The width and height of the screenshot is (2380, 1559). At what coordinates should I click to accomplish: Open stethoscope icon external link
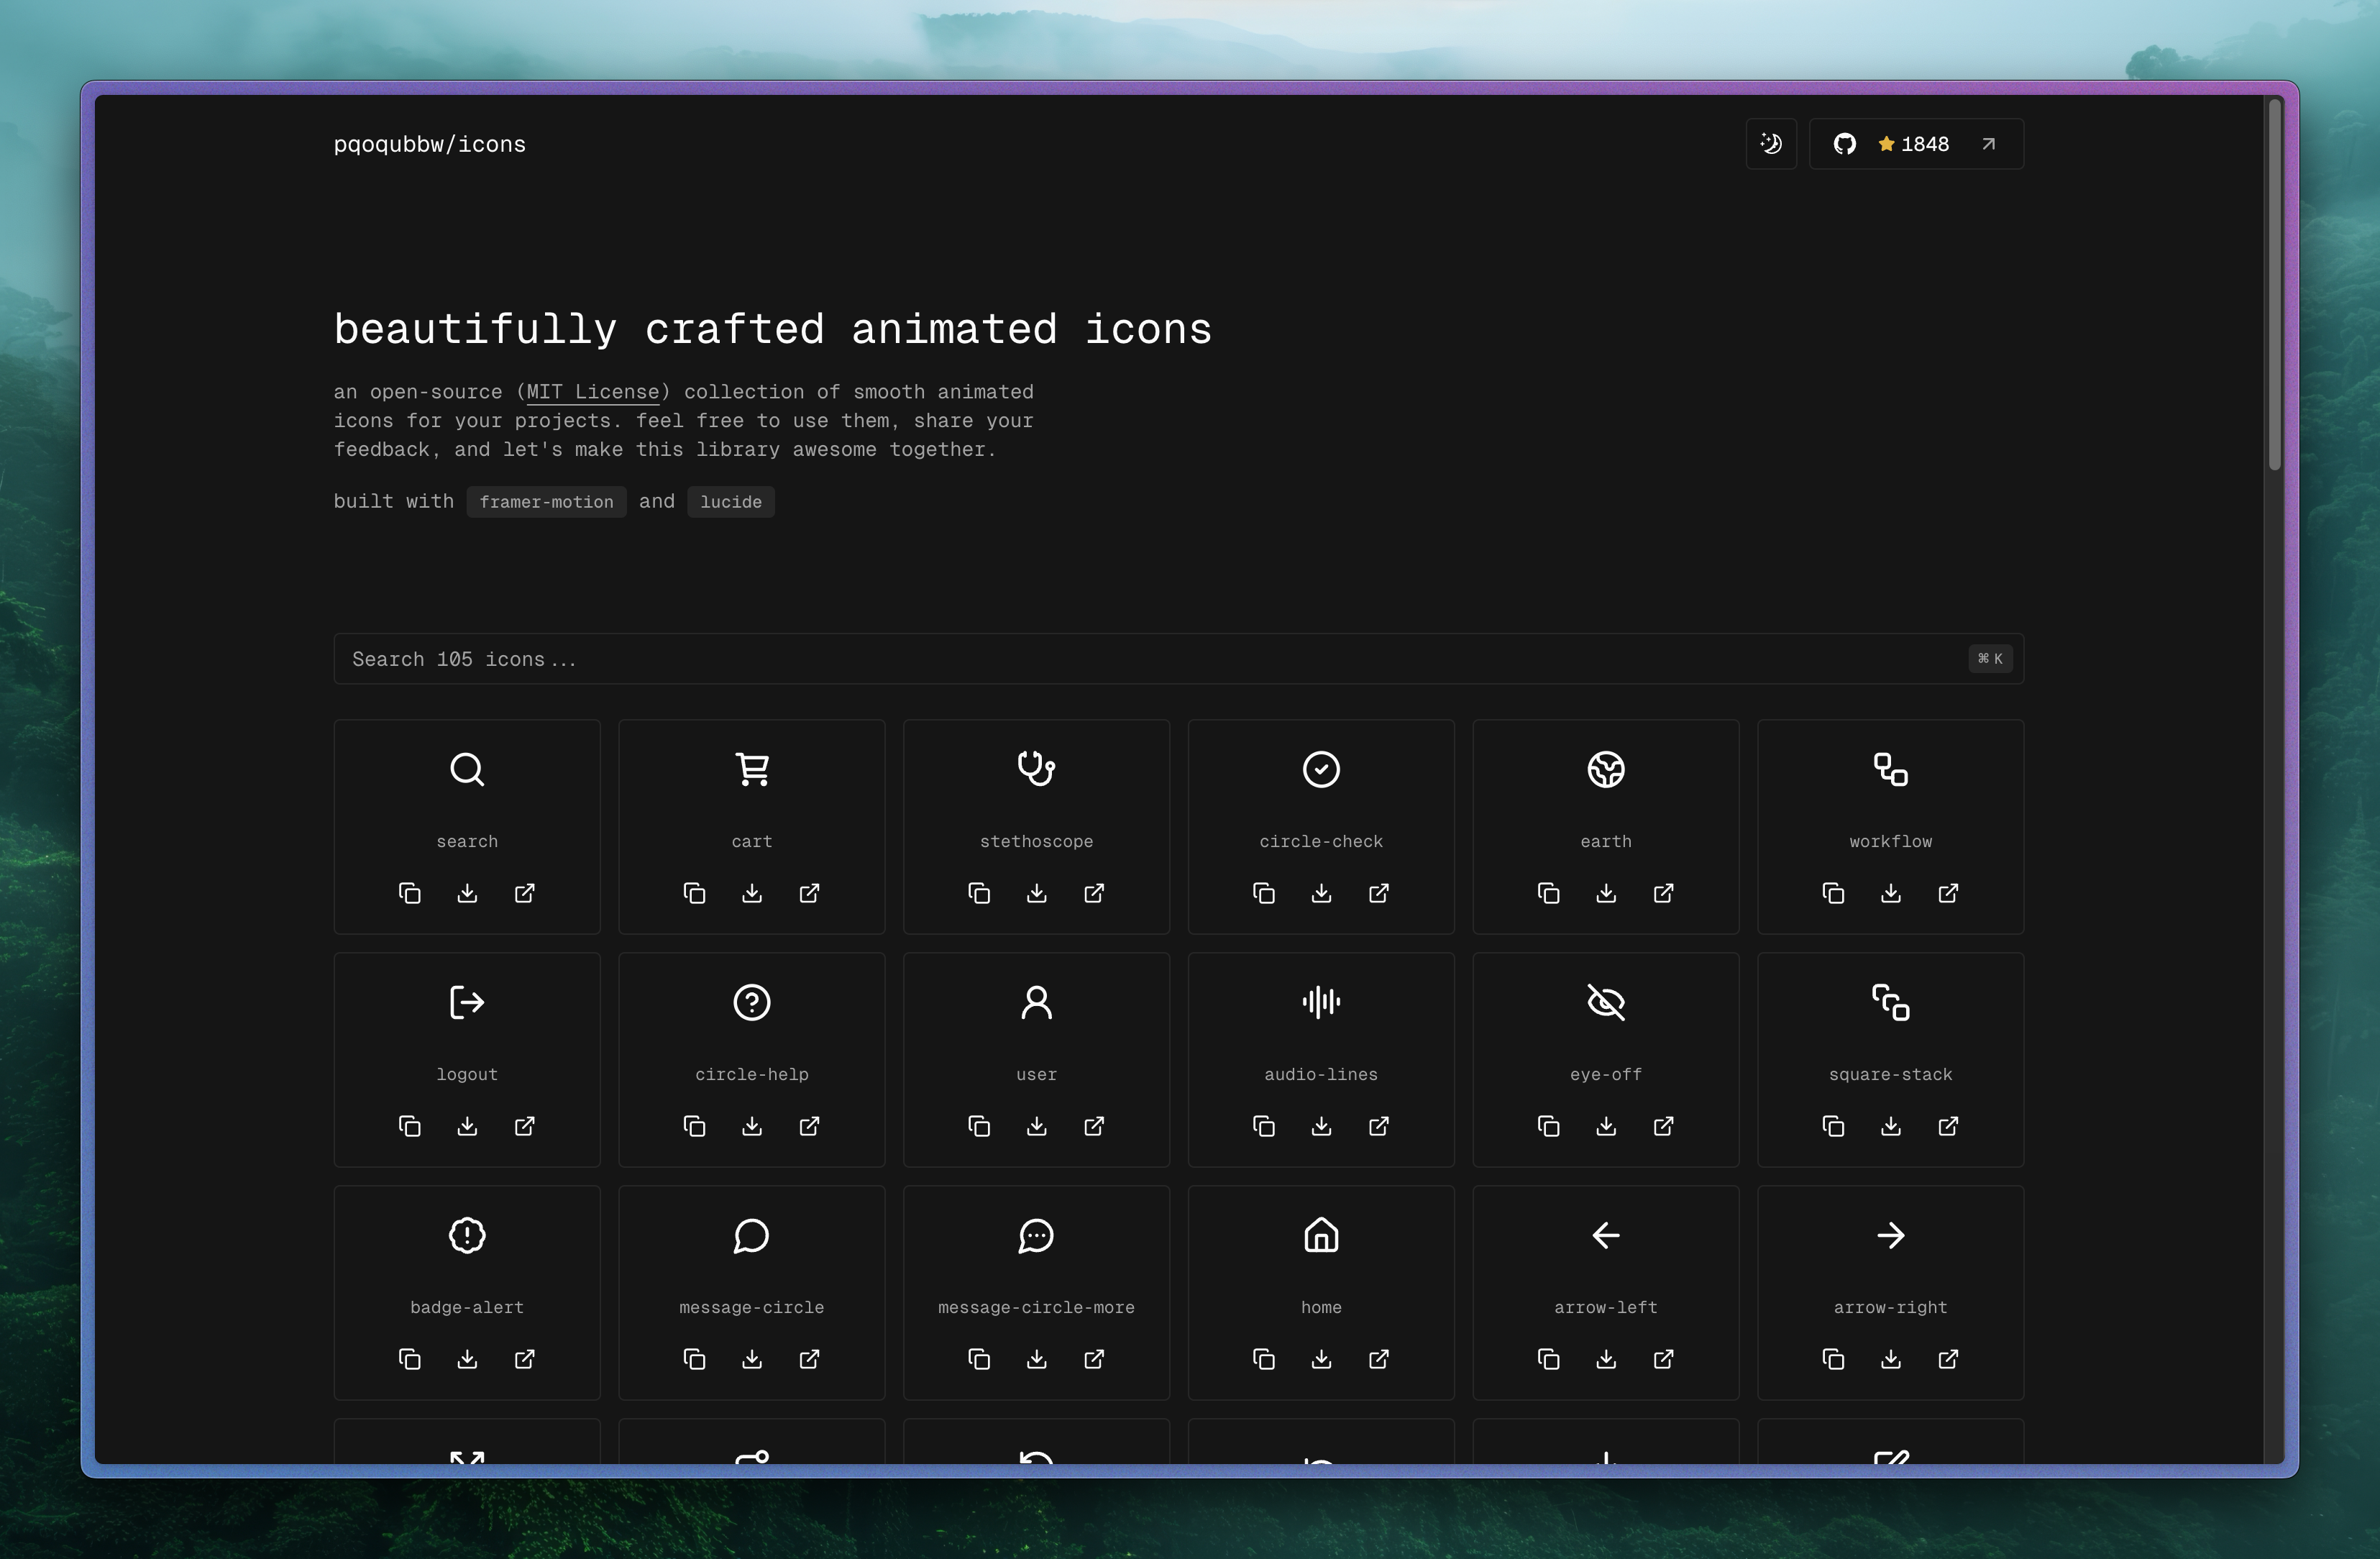coord(1094,893)
